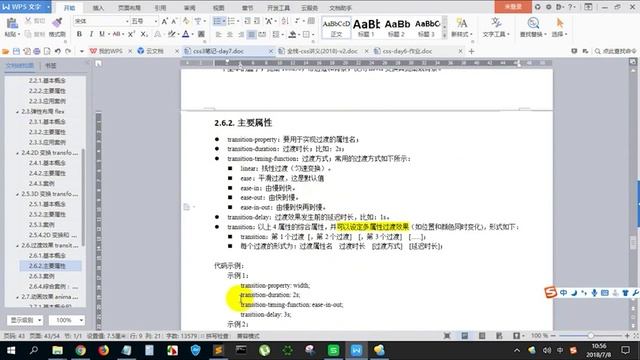The height and width of the screenshot is (360, 640).
Task: Click the Grow Font icon
Action: [x=164, y=21]
